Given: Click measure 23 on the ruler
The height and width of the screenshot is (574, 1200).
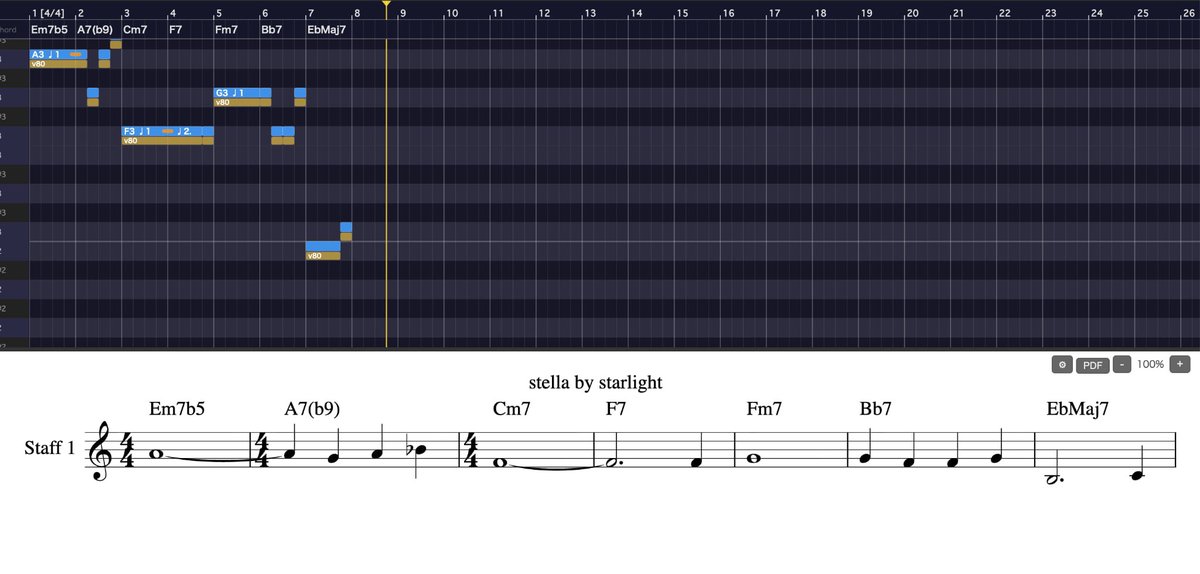Looking at the screenshot, I should [x=1050, y=13].
